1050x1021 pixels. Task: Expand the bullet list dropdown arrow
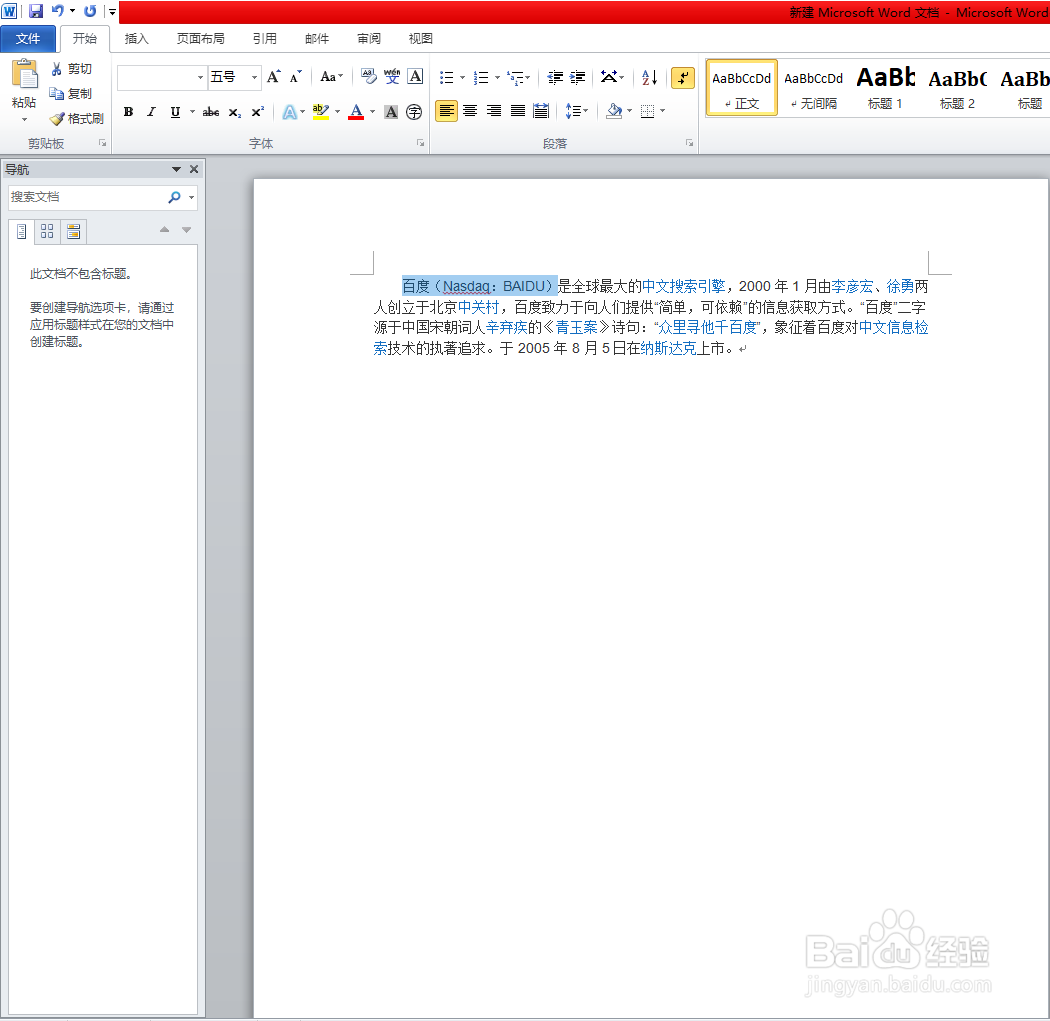click(462, 78)
